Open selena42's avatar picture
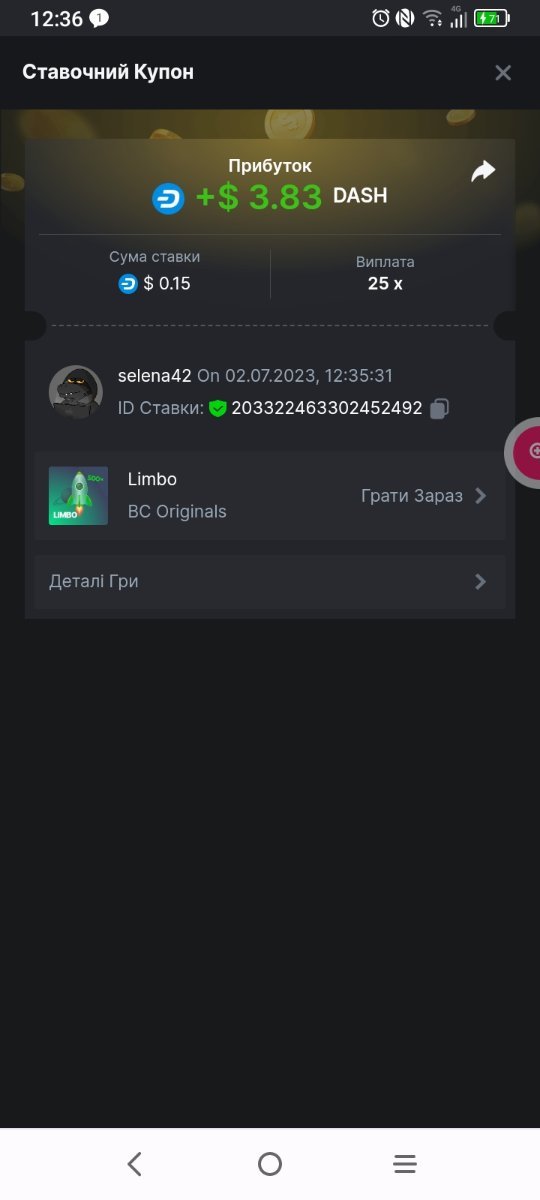The height and width of the screenshot is (1200, 540). point(76,392)
